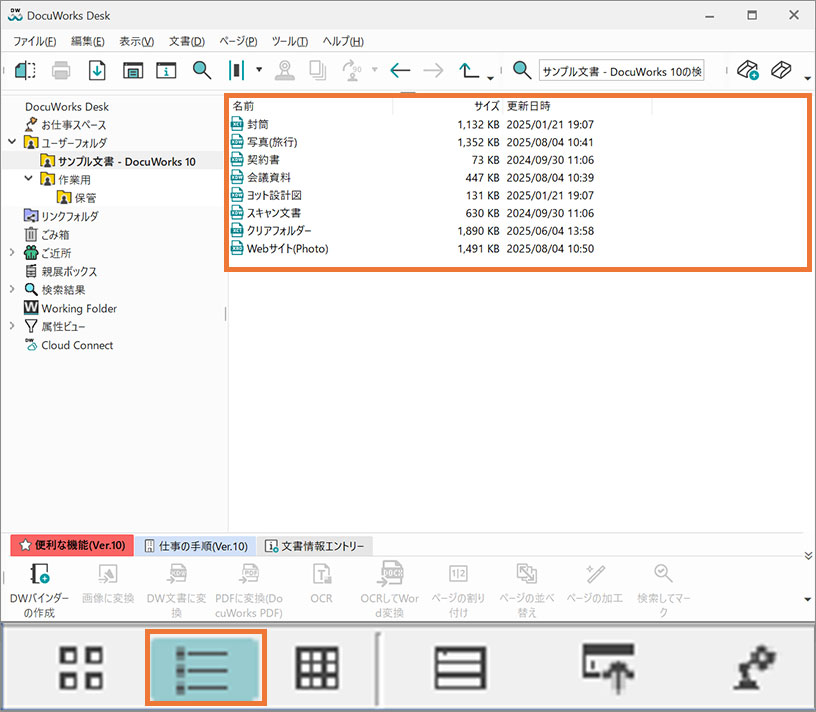
Task: Select the スキャン文書 file
Action: (x=266, y=213)
